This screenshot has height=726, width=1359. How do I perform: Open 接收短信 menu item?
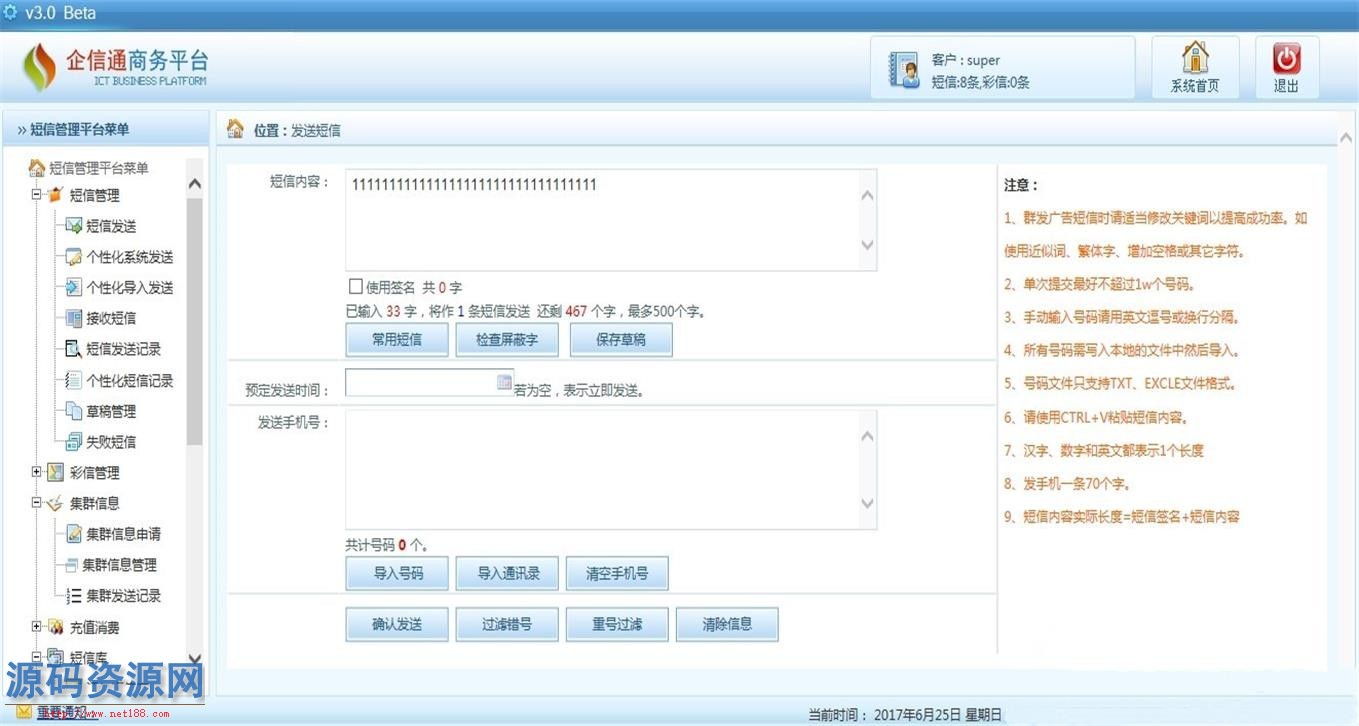pyautogui.click(x=111, y=318)
